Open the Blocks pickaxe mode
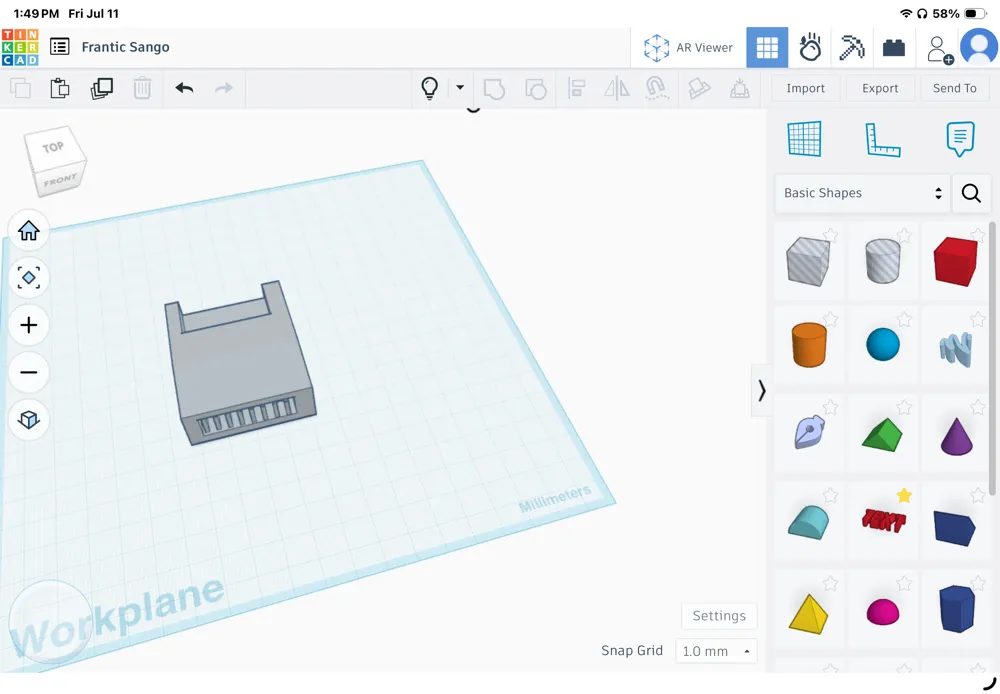Image resolution: width=1000 pixels, height=694 pixels. (851, 47)
